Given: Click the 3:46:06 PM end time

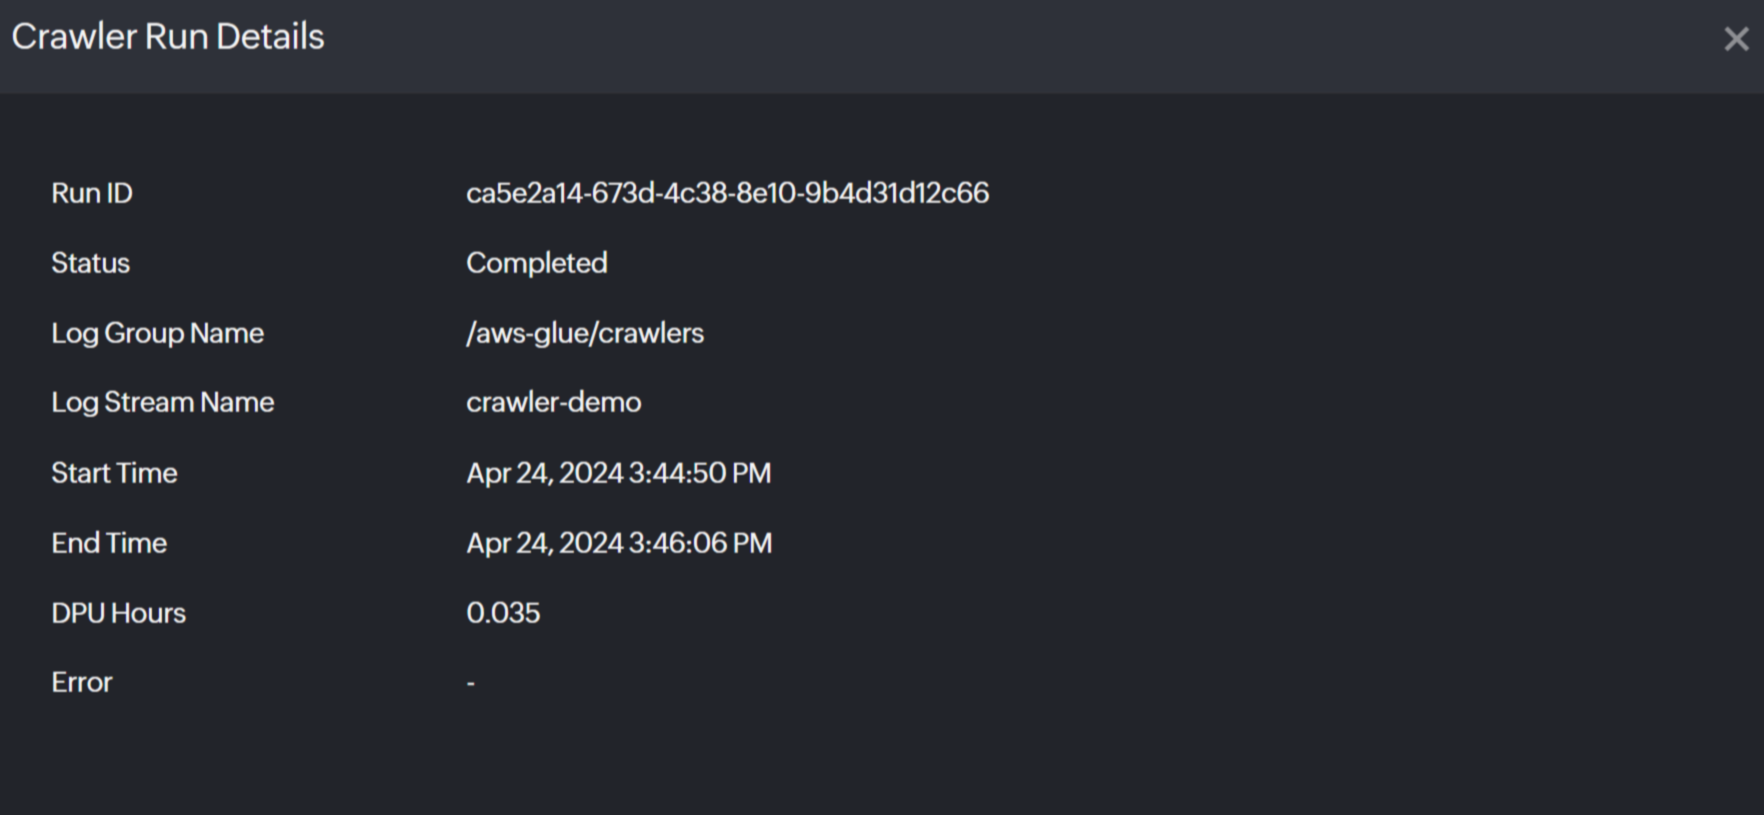Looking at the screenshot, I should 700,543.
